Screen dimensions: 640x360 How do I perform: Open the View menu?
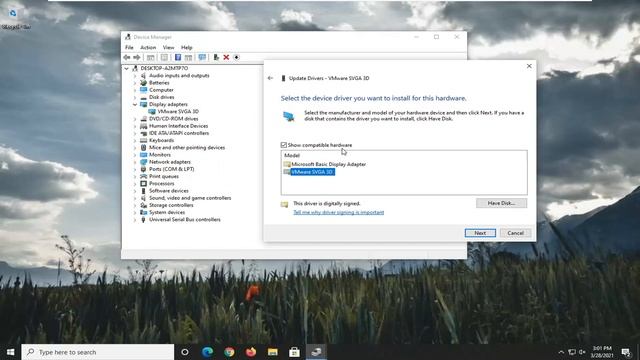click(168, 47)
